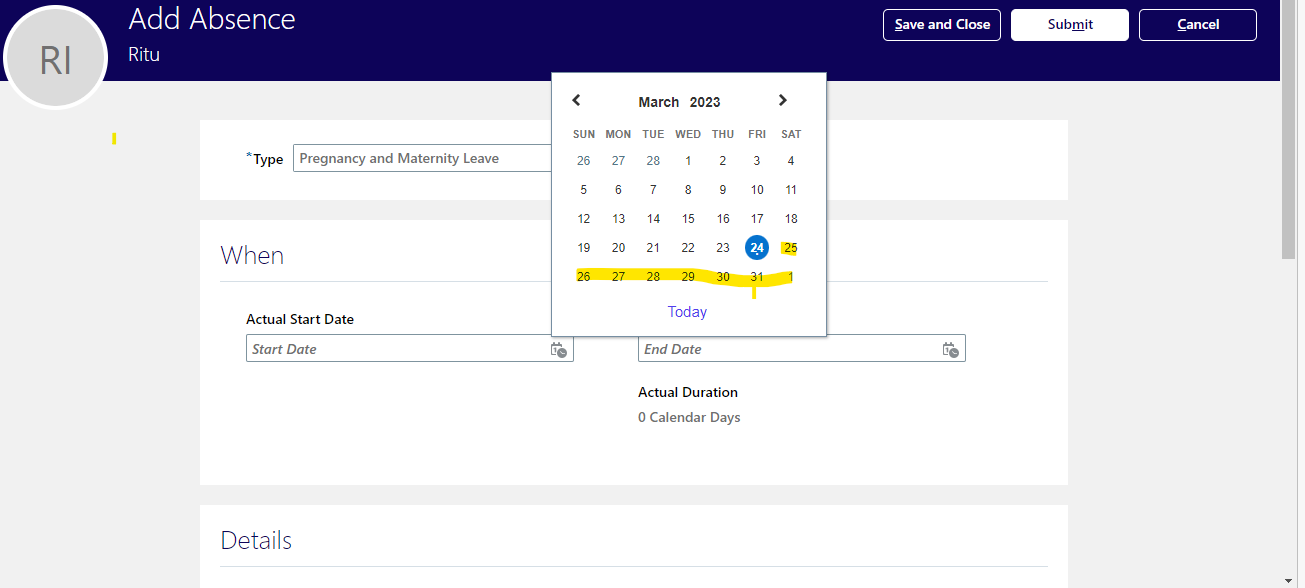Open the End Date calendar picker icon
The image size is (1305, 588).
951,349
